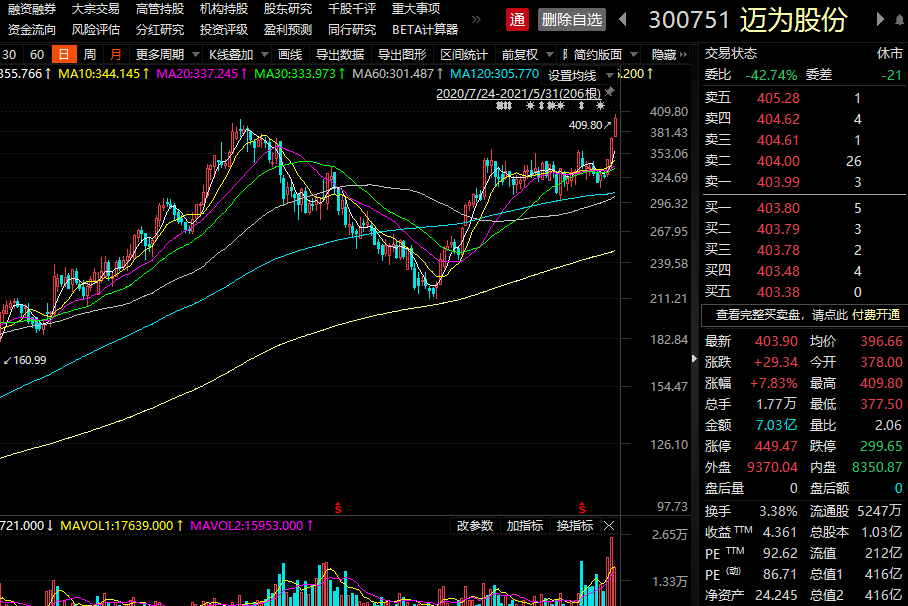Open the K线叠加 dropdown
Viewport: 908px width, 606px height.
pyautogui.click(x=238, y=54)
